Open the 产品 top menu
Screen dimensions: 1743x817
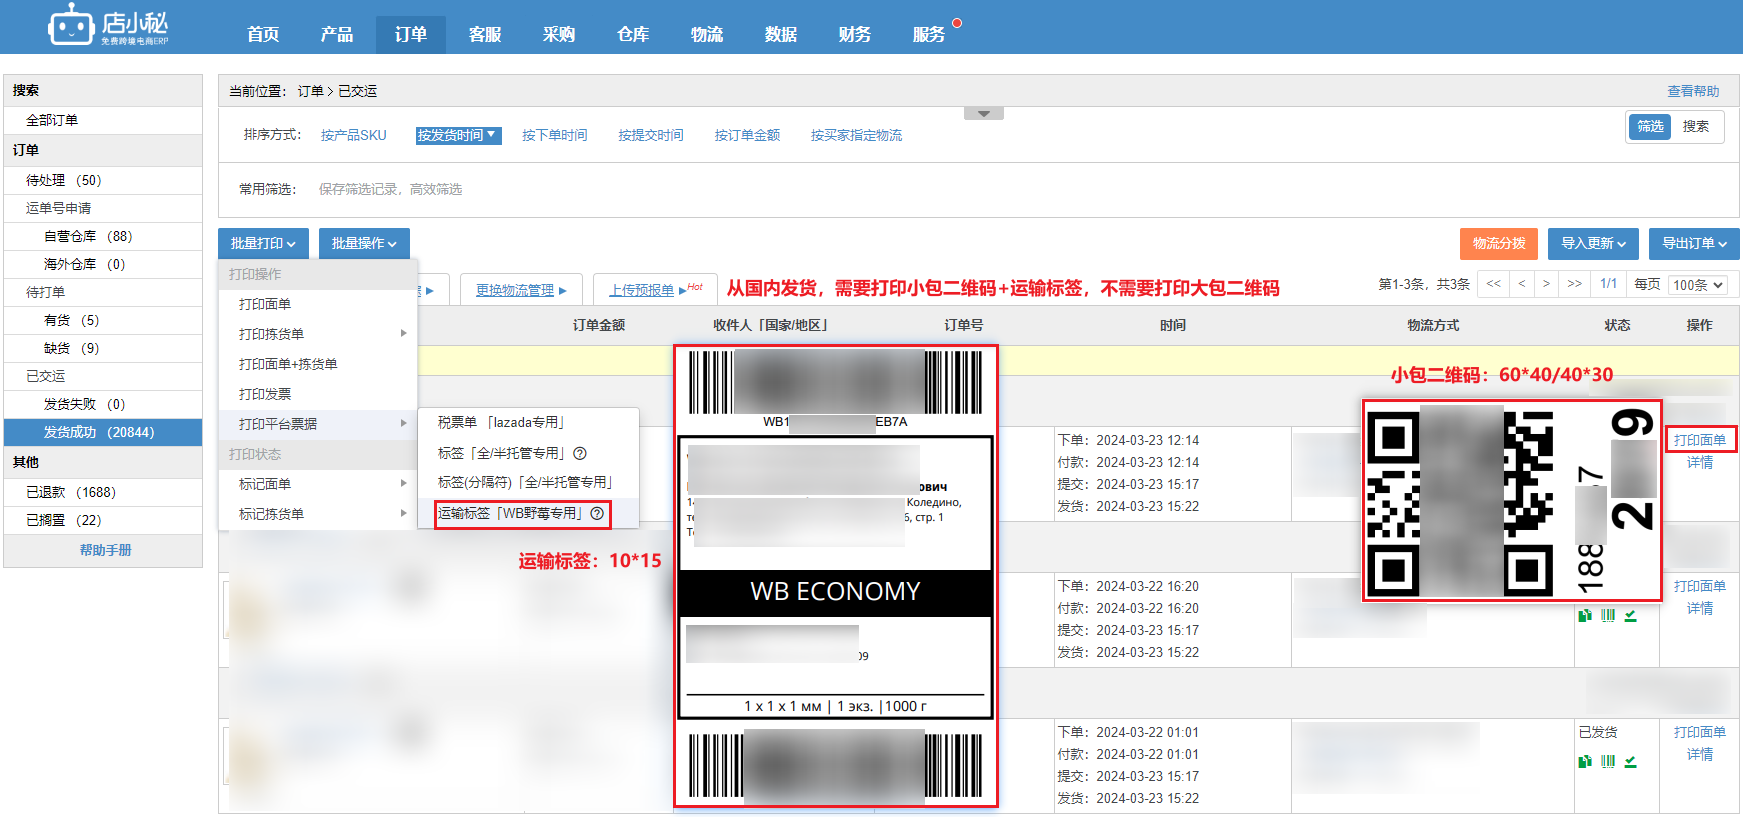point(337,34)
